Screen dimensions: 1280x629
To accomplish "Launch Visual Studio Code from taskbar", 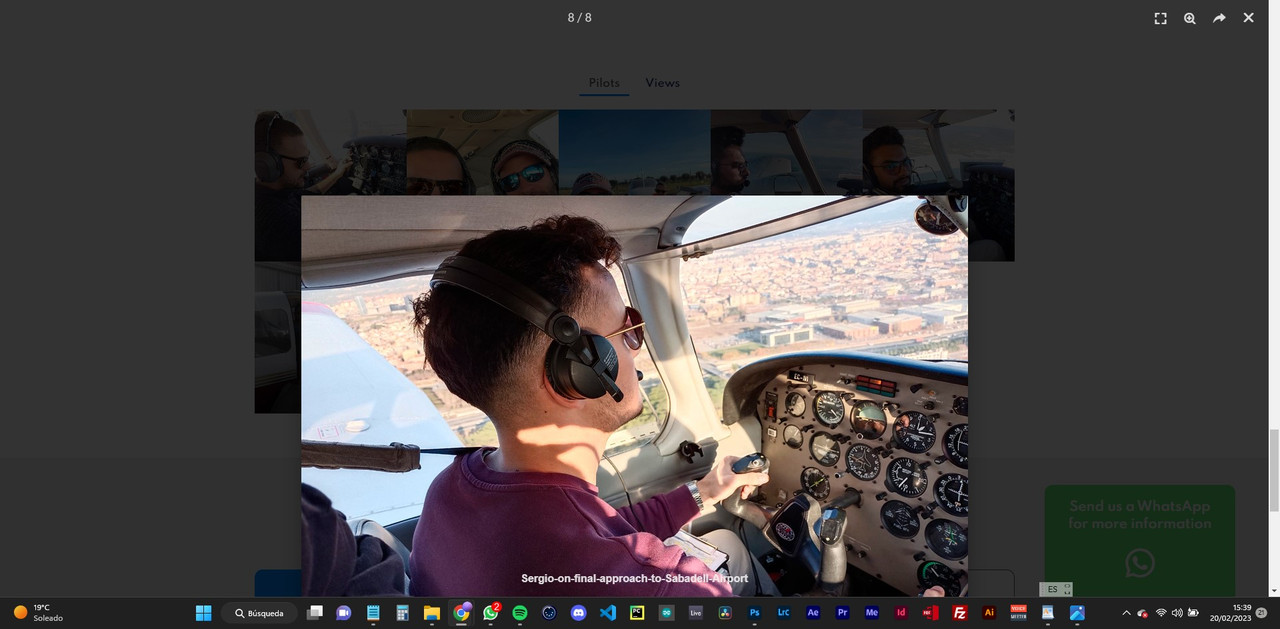I will 607,613.
